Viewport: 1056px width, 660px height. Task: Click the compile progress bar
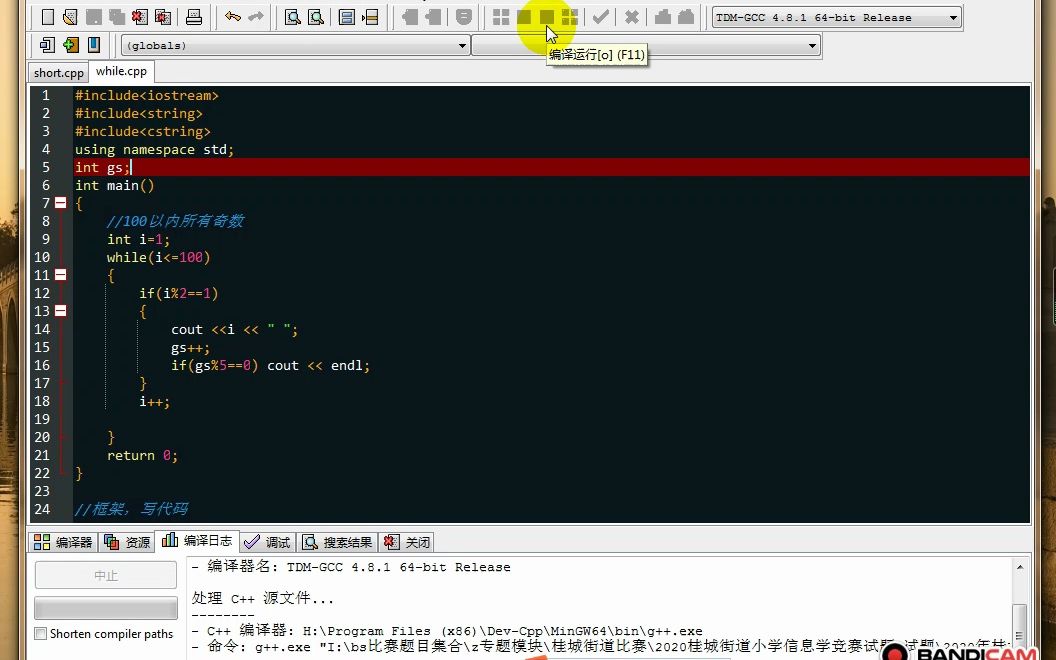click(106, 607)
